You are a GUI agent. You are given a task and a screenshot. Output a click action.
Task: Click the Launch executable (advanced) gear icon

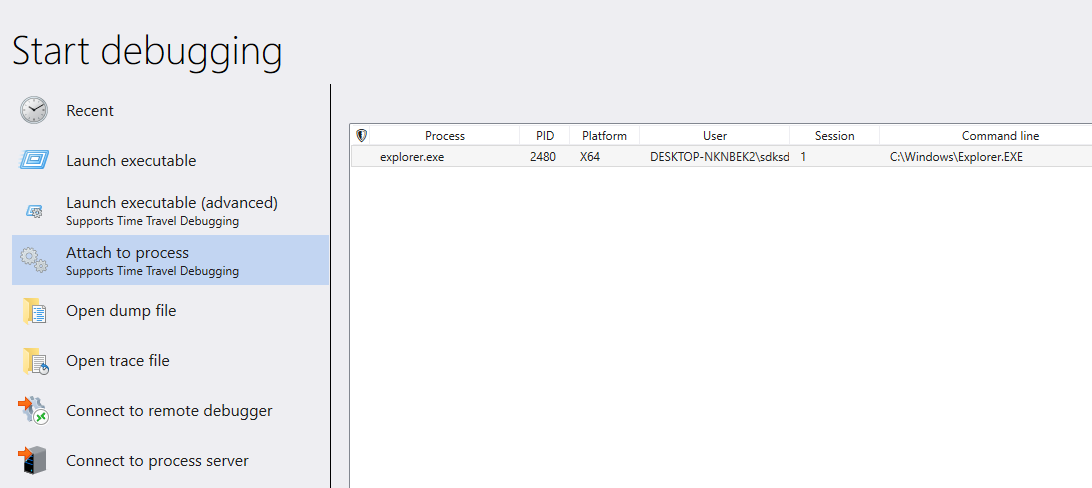(34, 211)
